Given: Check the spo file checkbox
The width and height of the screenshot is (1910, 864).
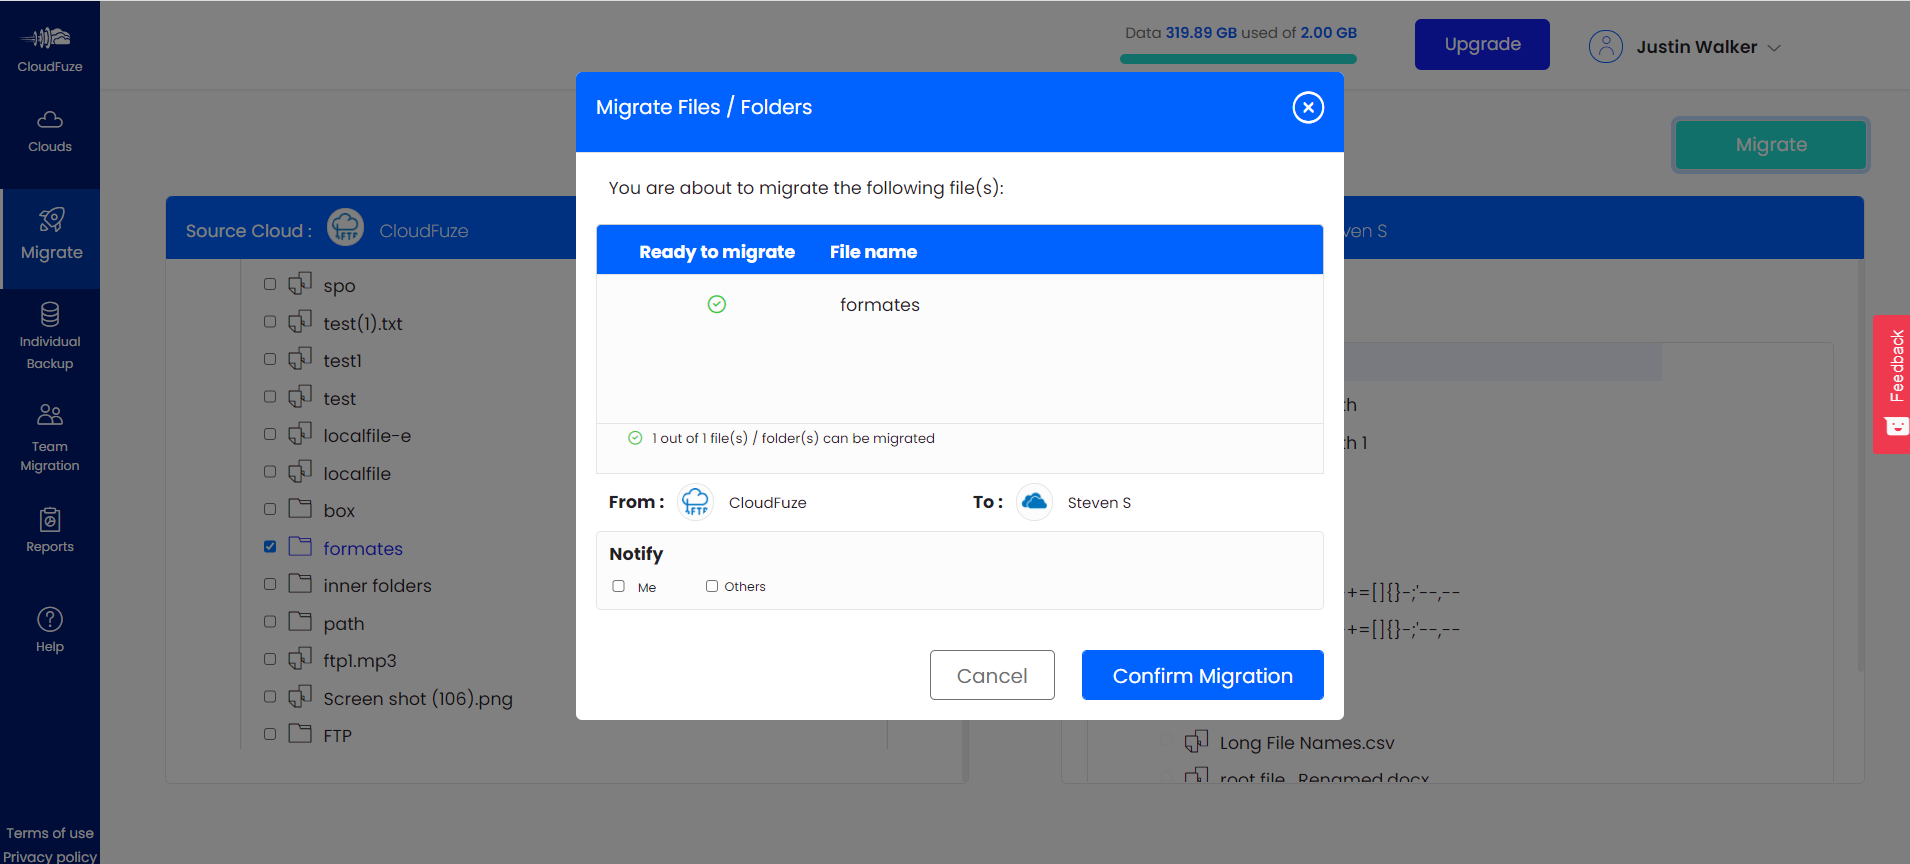Looking at the screenshot, I should point(270,284).
